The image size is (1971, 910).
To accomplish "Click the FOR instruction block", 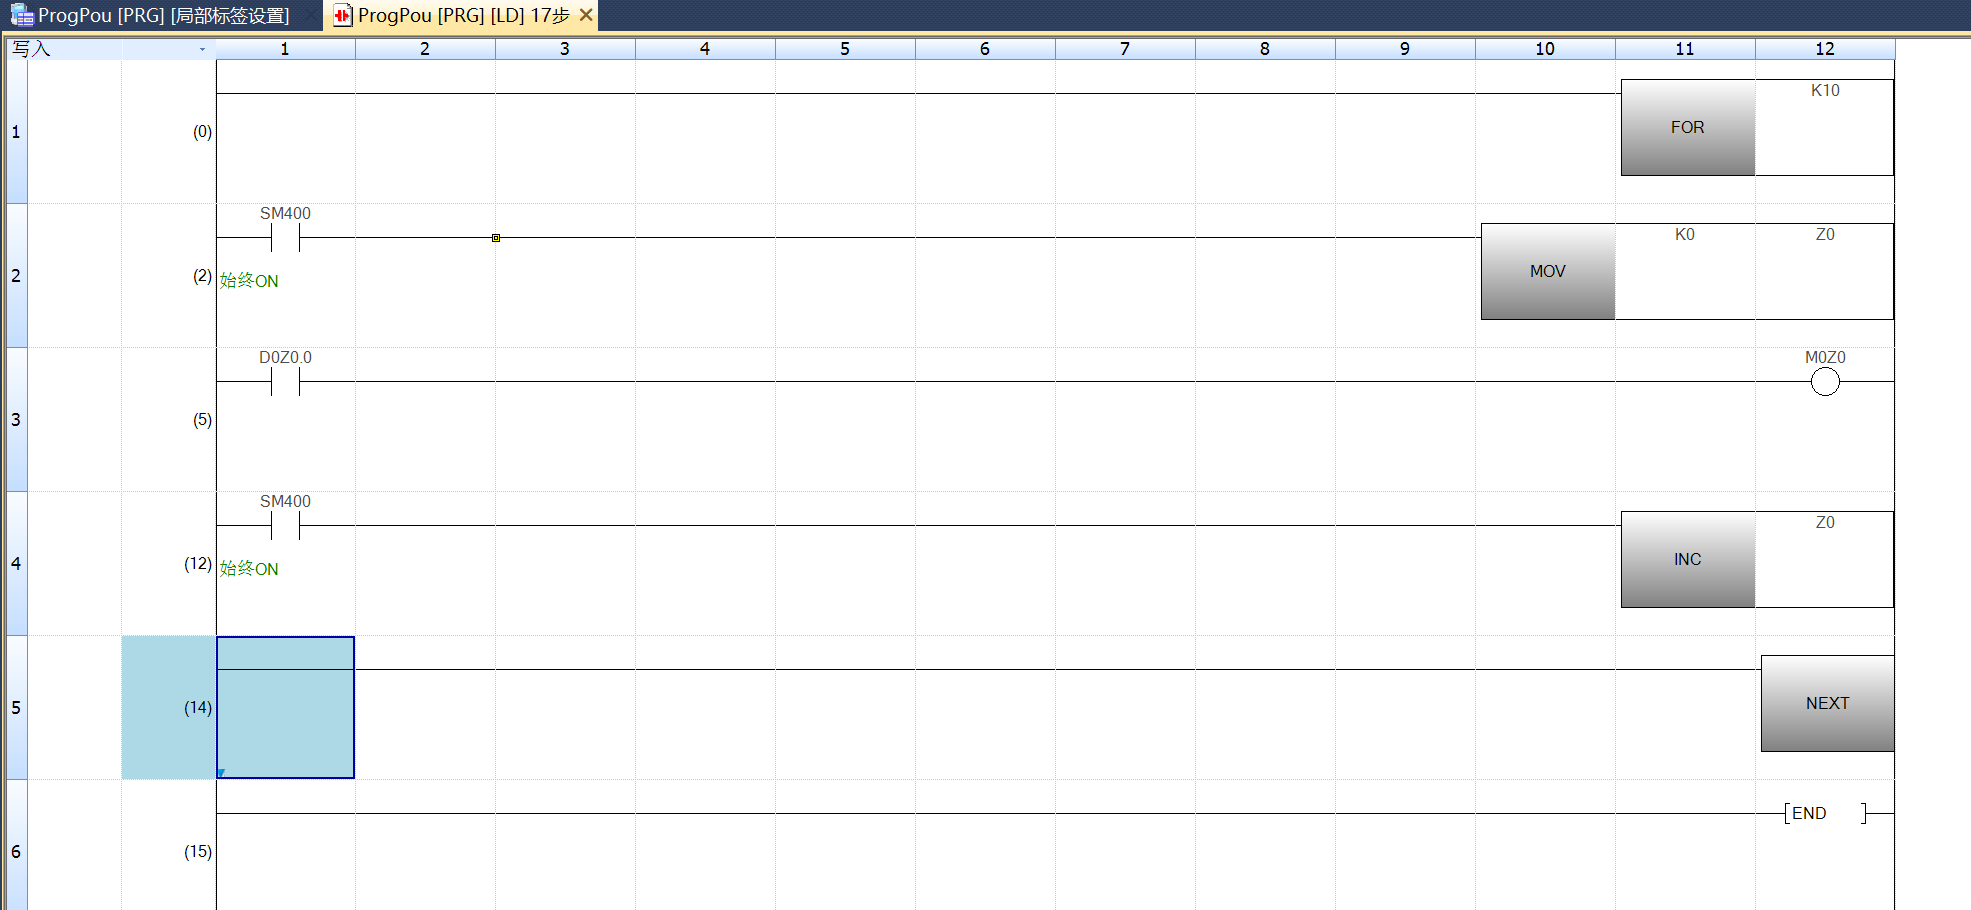I will (x=1687, y=128).
